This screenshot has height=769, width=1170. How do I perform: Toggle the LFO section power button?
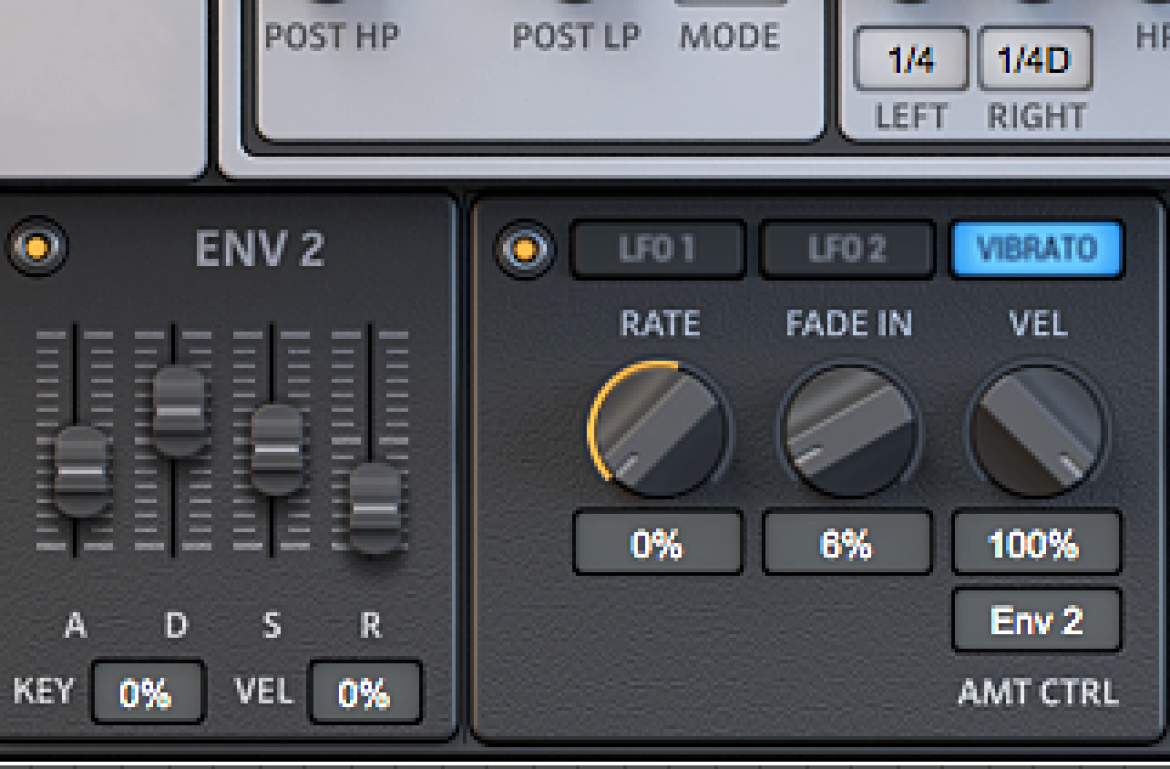[525, 249]
